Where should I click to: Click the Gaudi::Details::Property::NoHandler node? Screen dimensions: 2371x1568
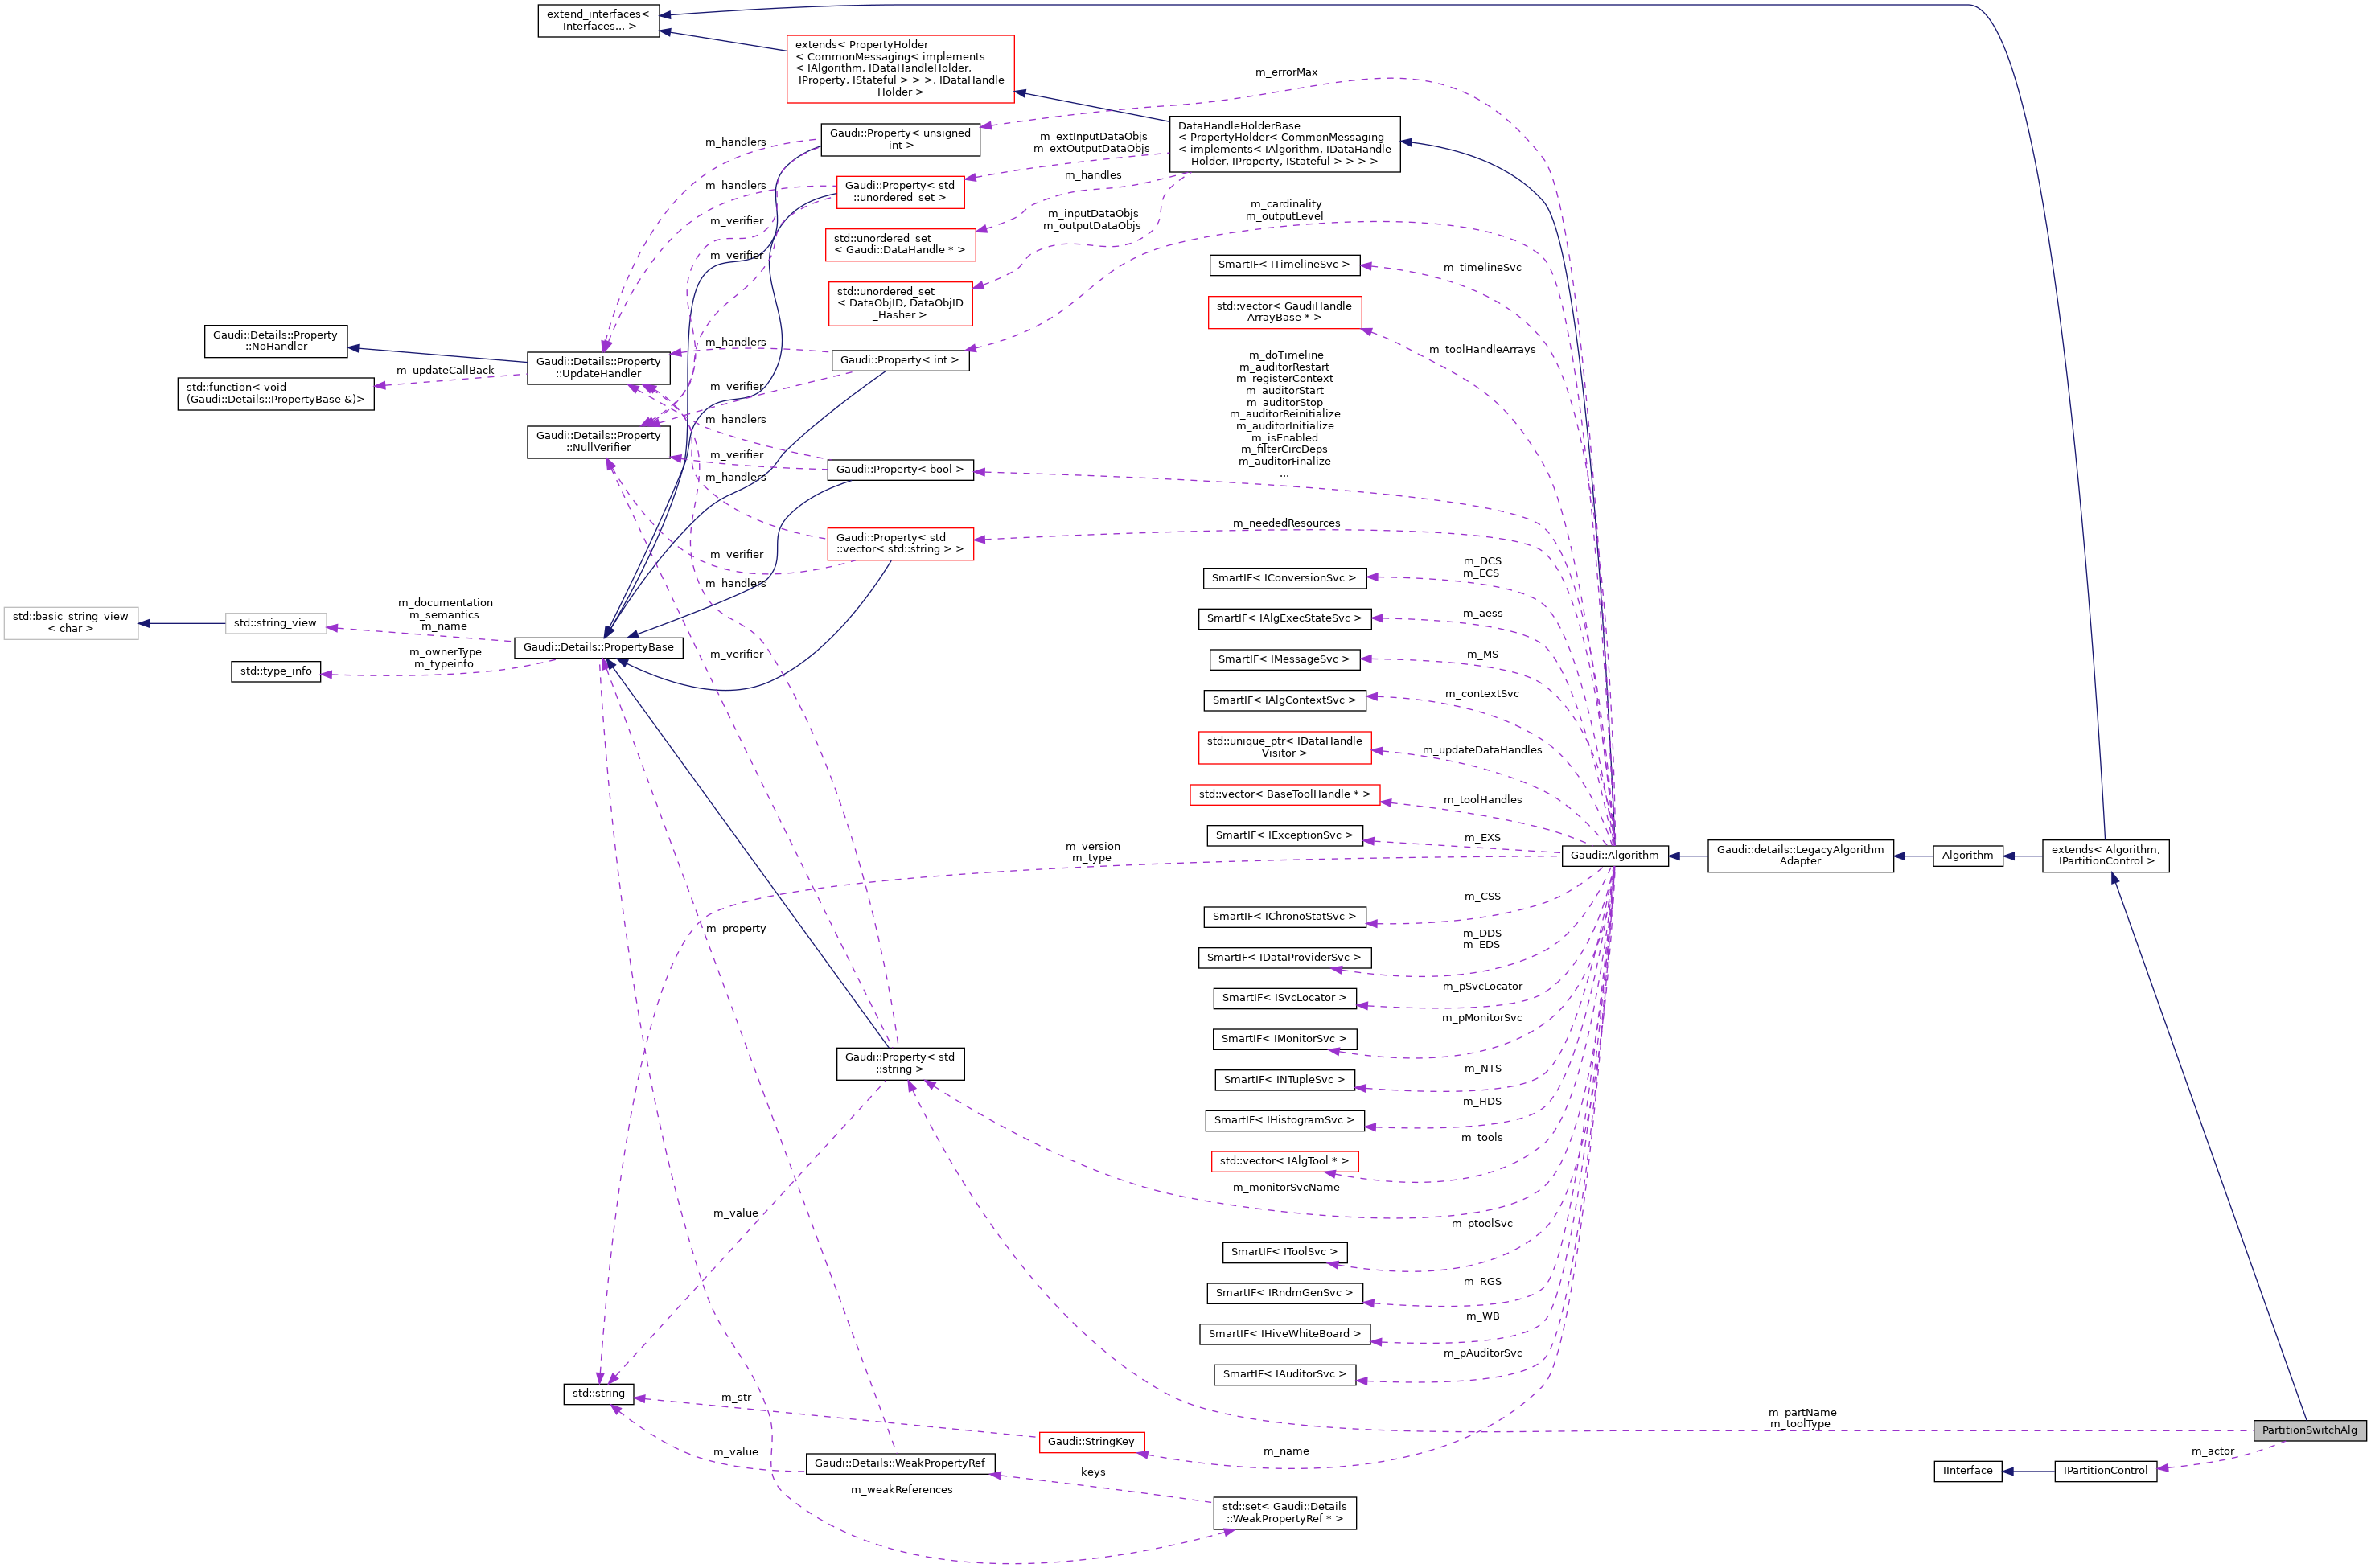coord(276,341)
